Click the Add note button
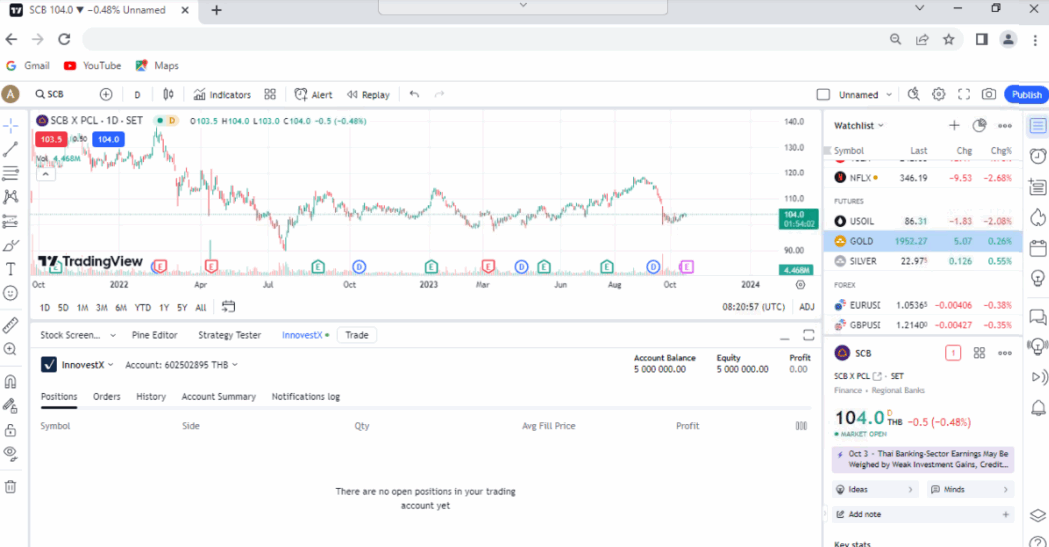This screenshot has width=1049, height=547. [x=923, y=514]
